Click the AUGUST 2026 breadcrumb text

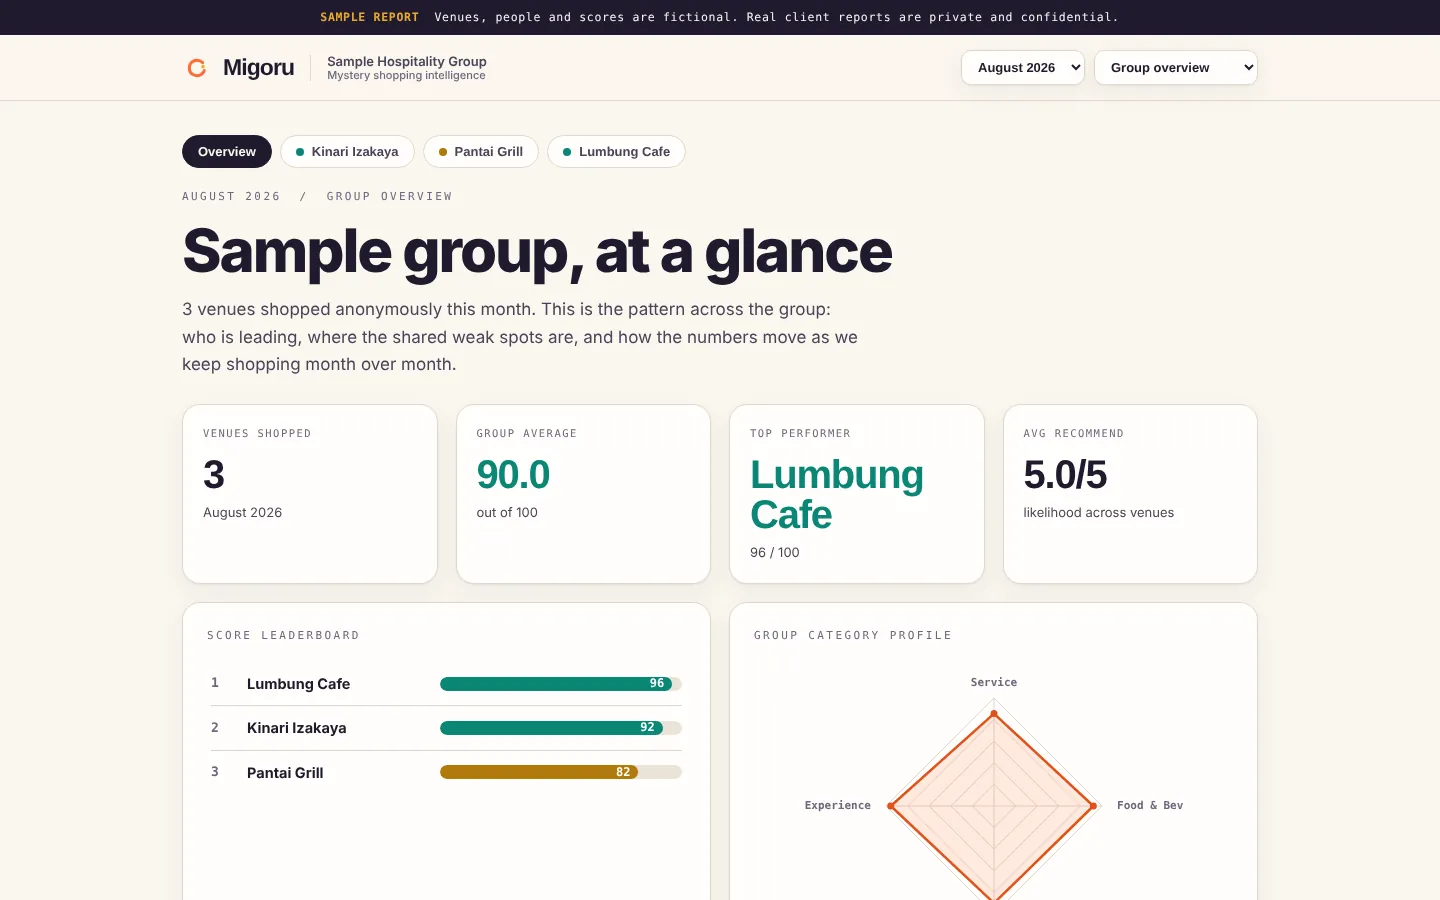(x=231, y=196)
